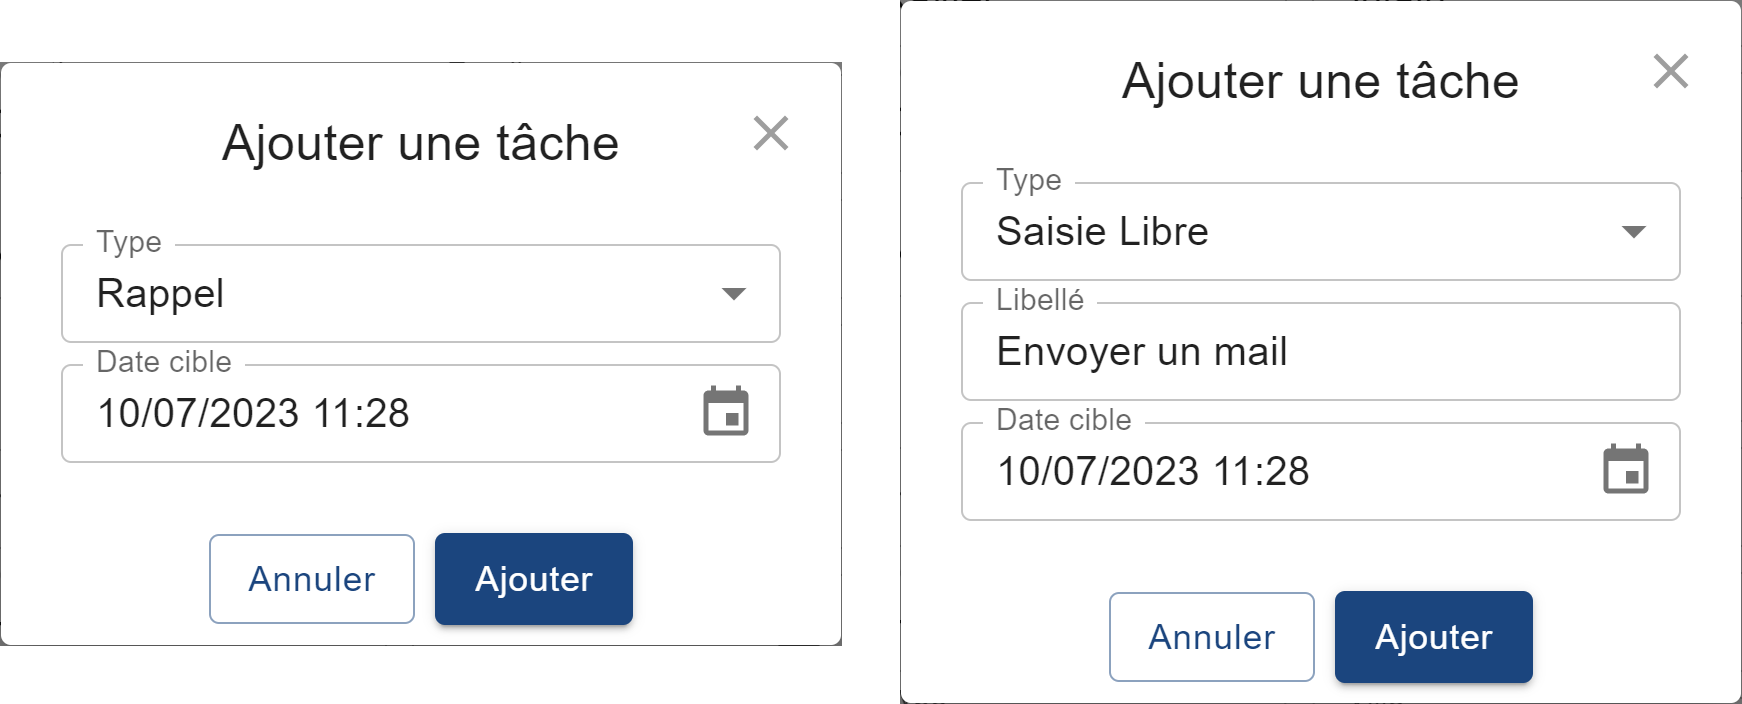Click the Libellé floating label
The height and width of the screenshot is (704, 1742).
[x=1040, y=300]
